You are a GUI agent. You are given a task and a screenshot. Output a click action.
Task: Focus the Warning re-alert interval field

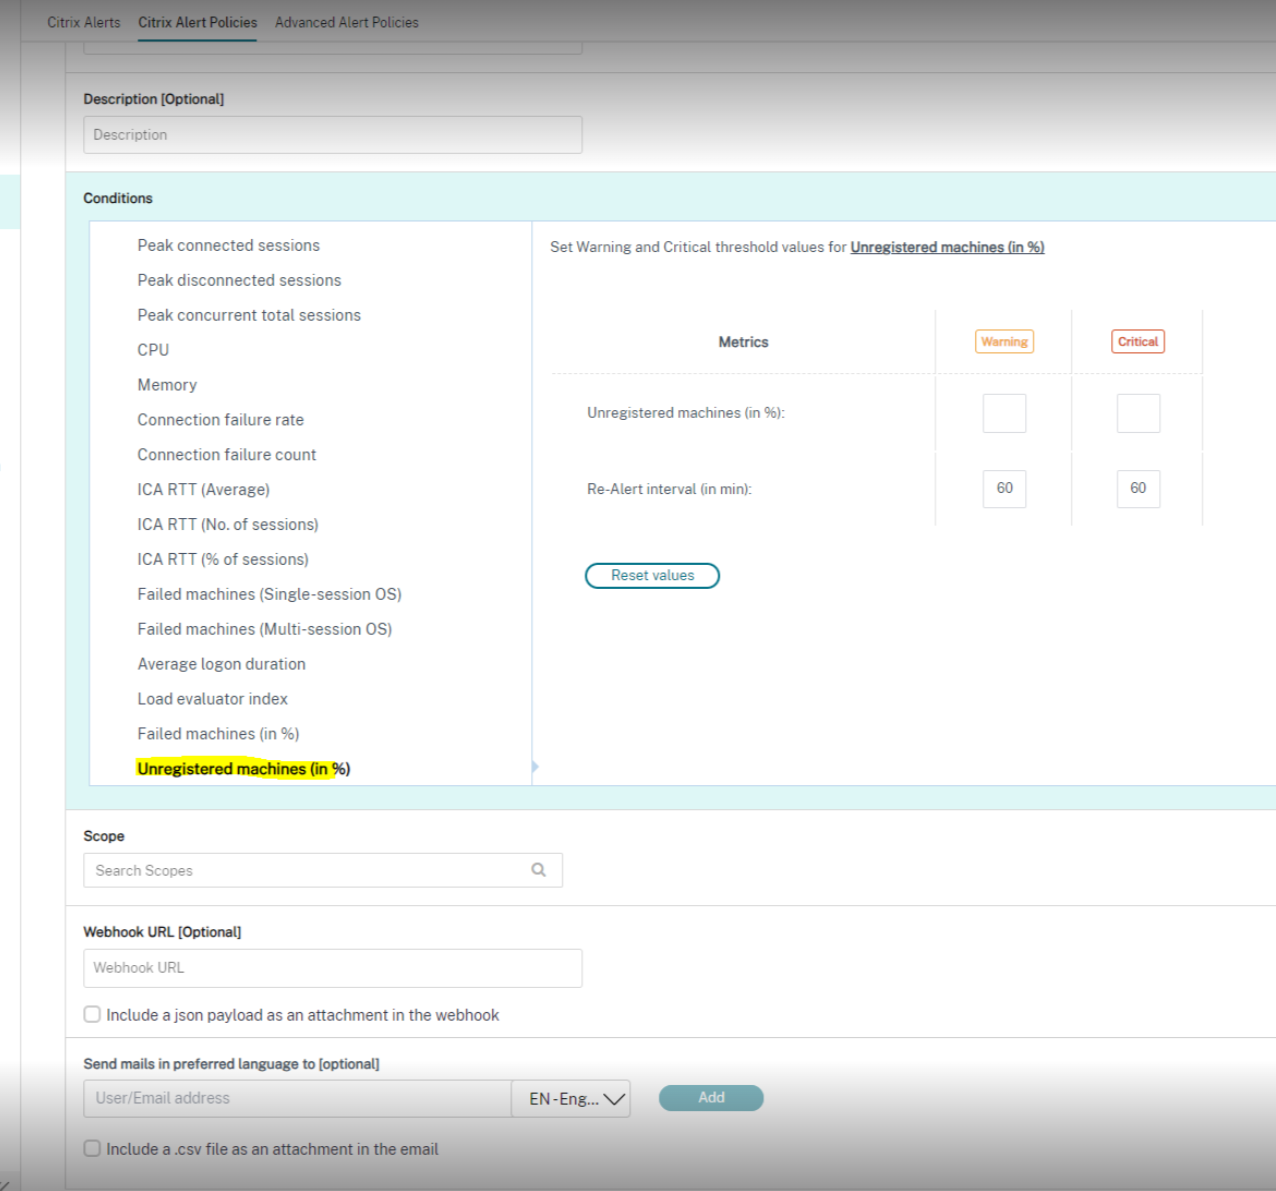[x=1004, y=489]
